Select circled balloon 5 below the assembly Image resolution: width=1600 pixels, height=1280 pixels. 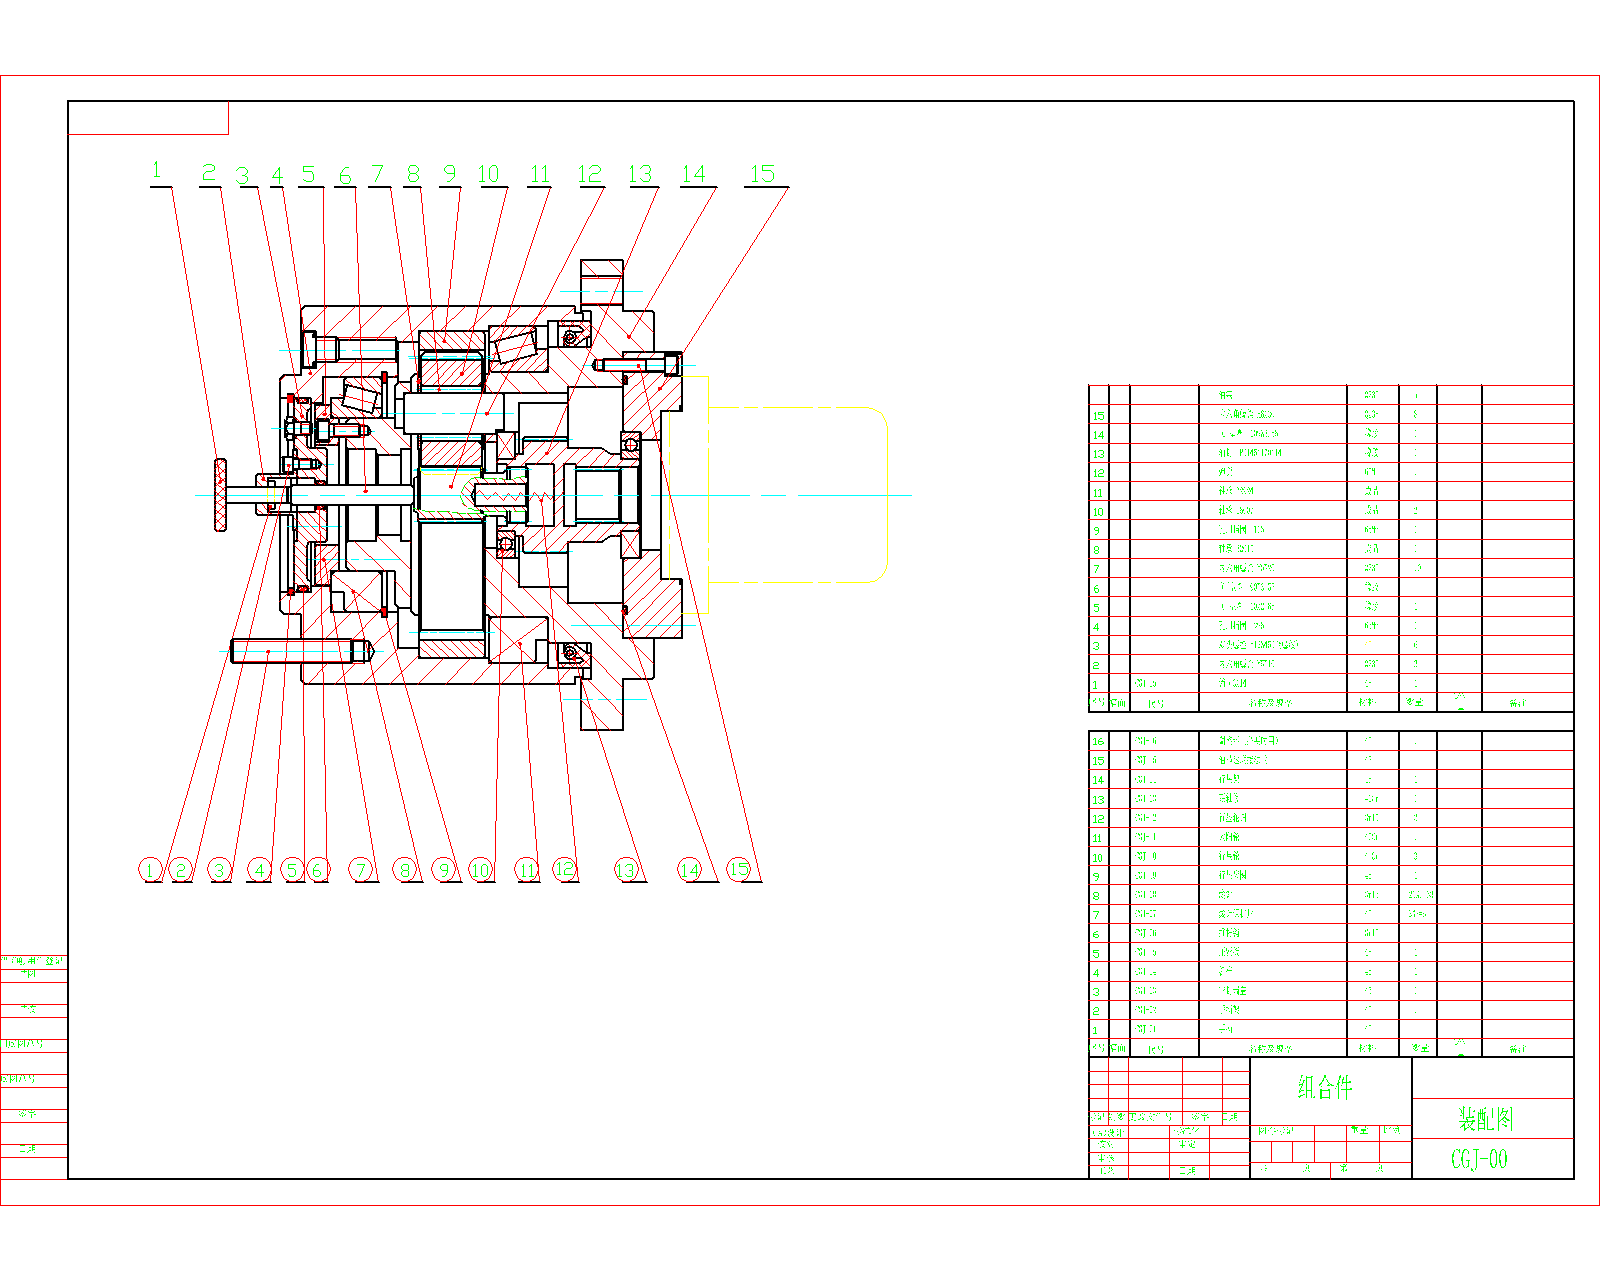click(292, 870)
